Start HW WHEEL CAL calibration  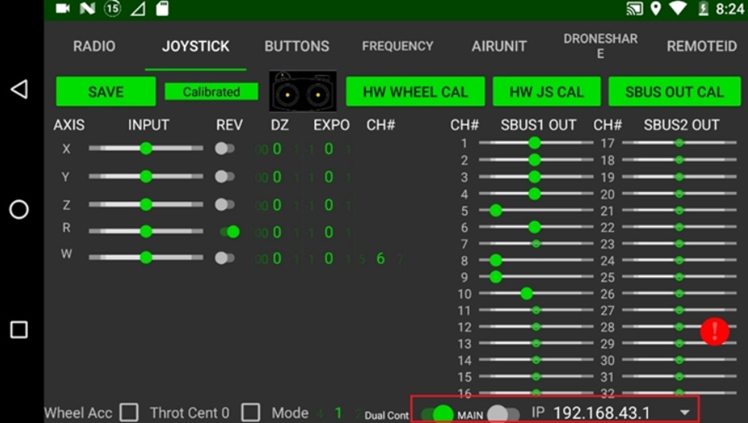pyautogui.click(x=415, y=92)
